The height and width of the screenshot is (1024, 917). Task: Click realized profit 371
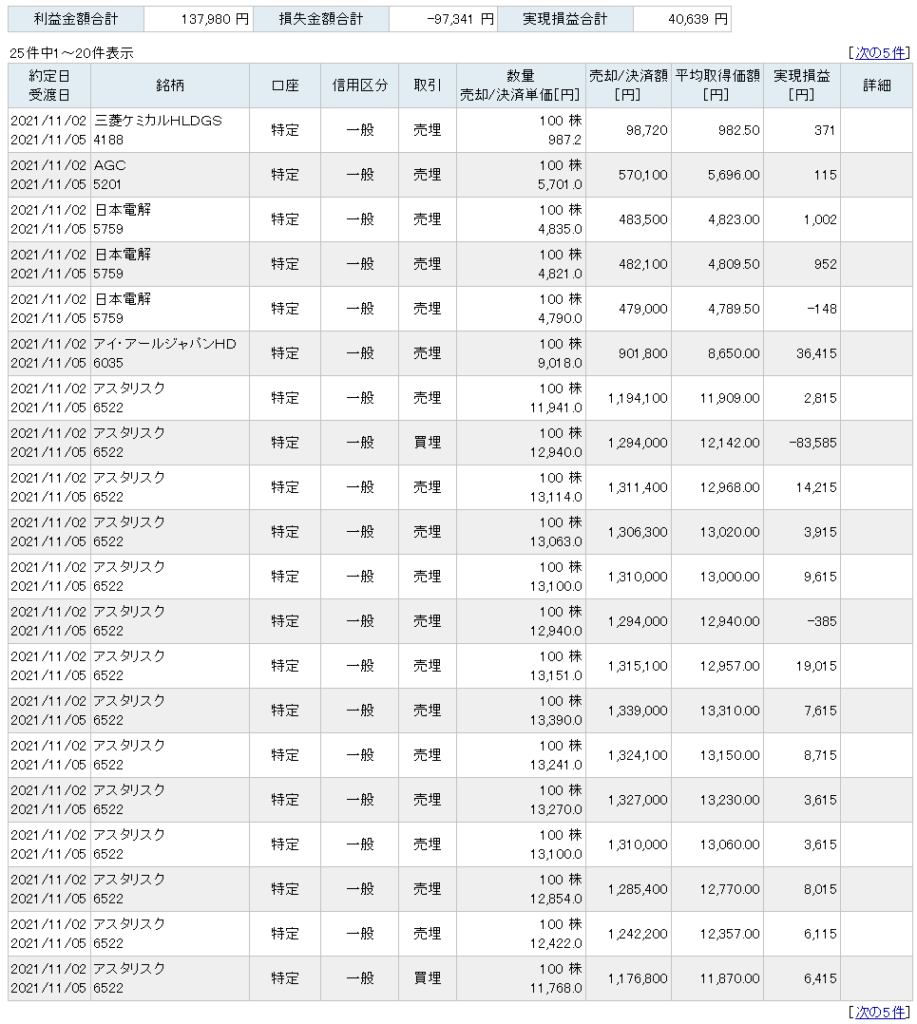click(824, 130)
